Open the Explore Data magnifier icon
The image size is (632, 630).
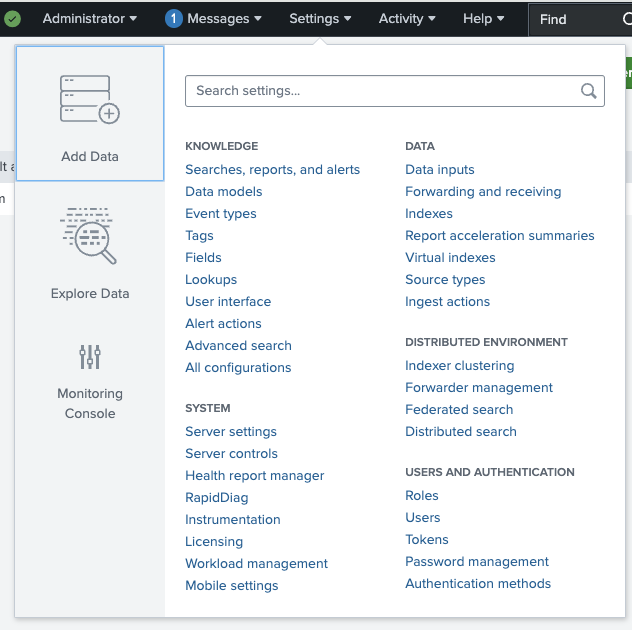tap(90, 236)
